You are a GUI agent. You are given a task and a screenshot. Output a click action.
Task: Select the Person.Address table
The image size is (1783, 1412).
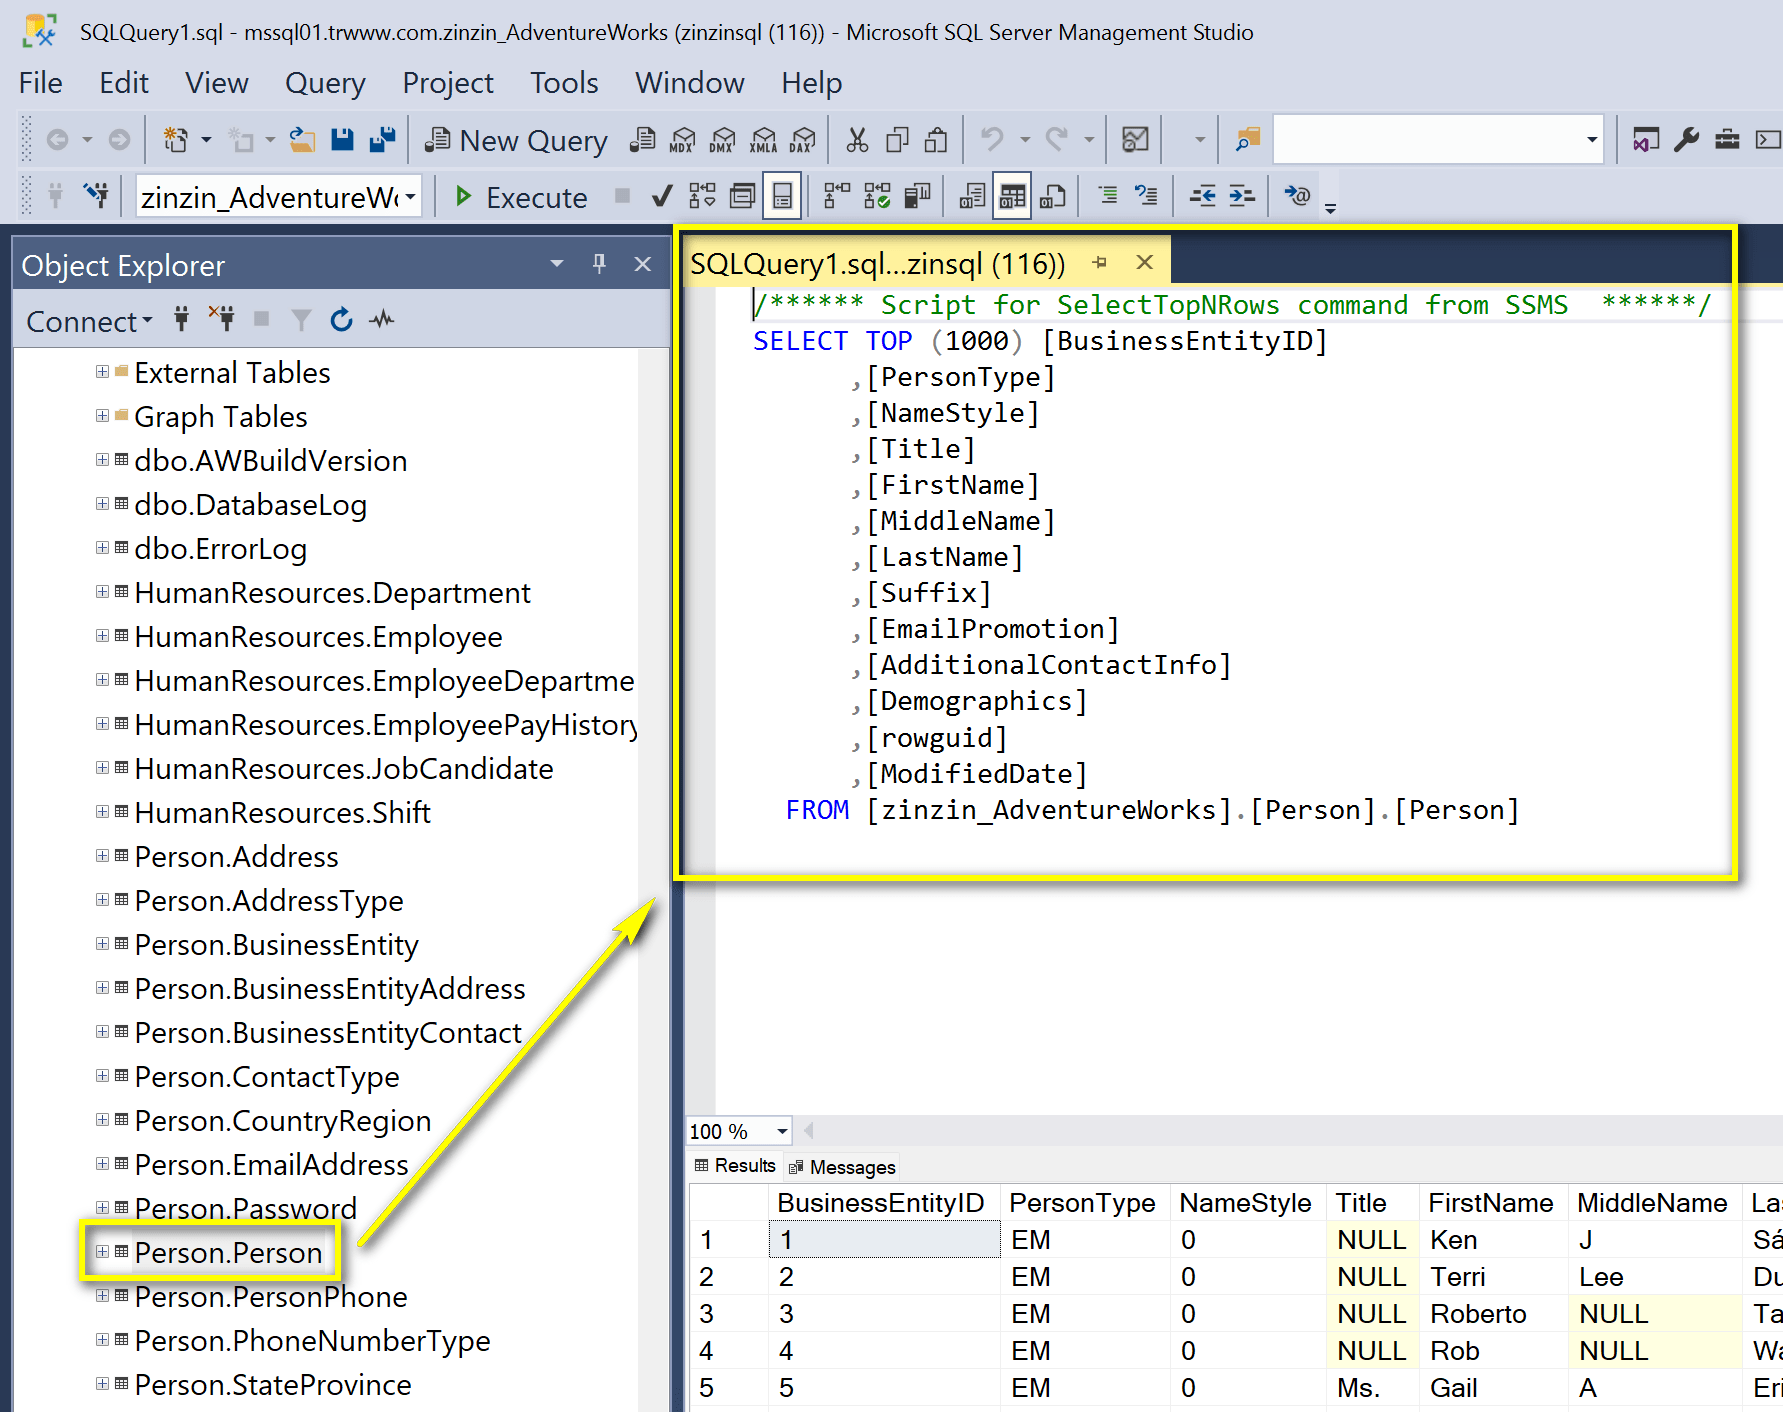236,857
